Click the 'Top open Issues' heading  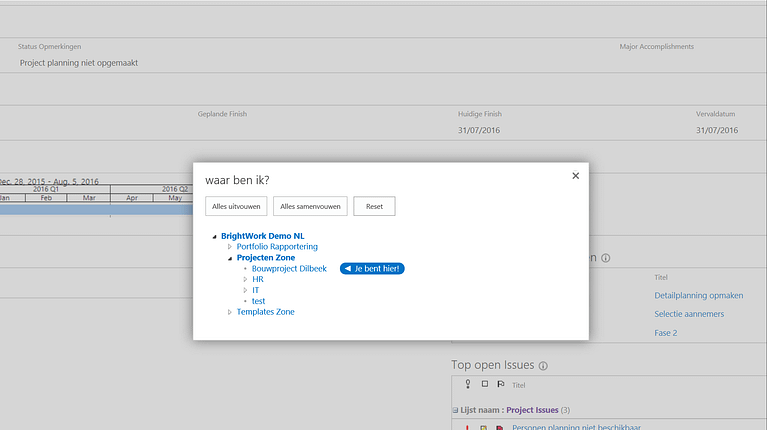(x=493, y=365)
